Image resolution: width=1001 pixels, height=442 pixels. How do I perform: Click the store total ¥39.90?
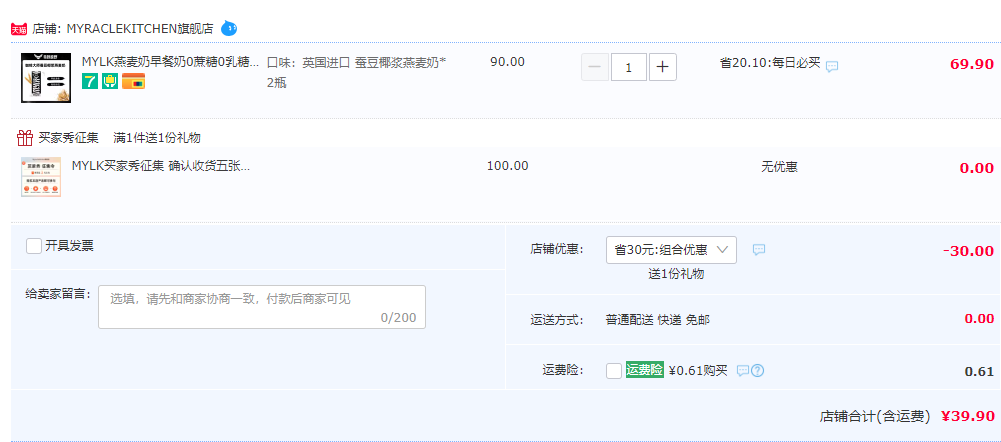click(x=968, y=416)
